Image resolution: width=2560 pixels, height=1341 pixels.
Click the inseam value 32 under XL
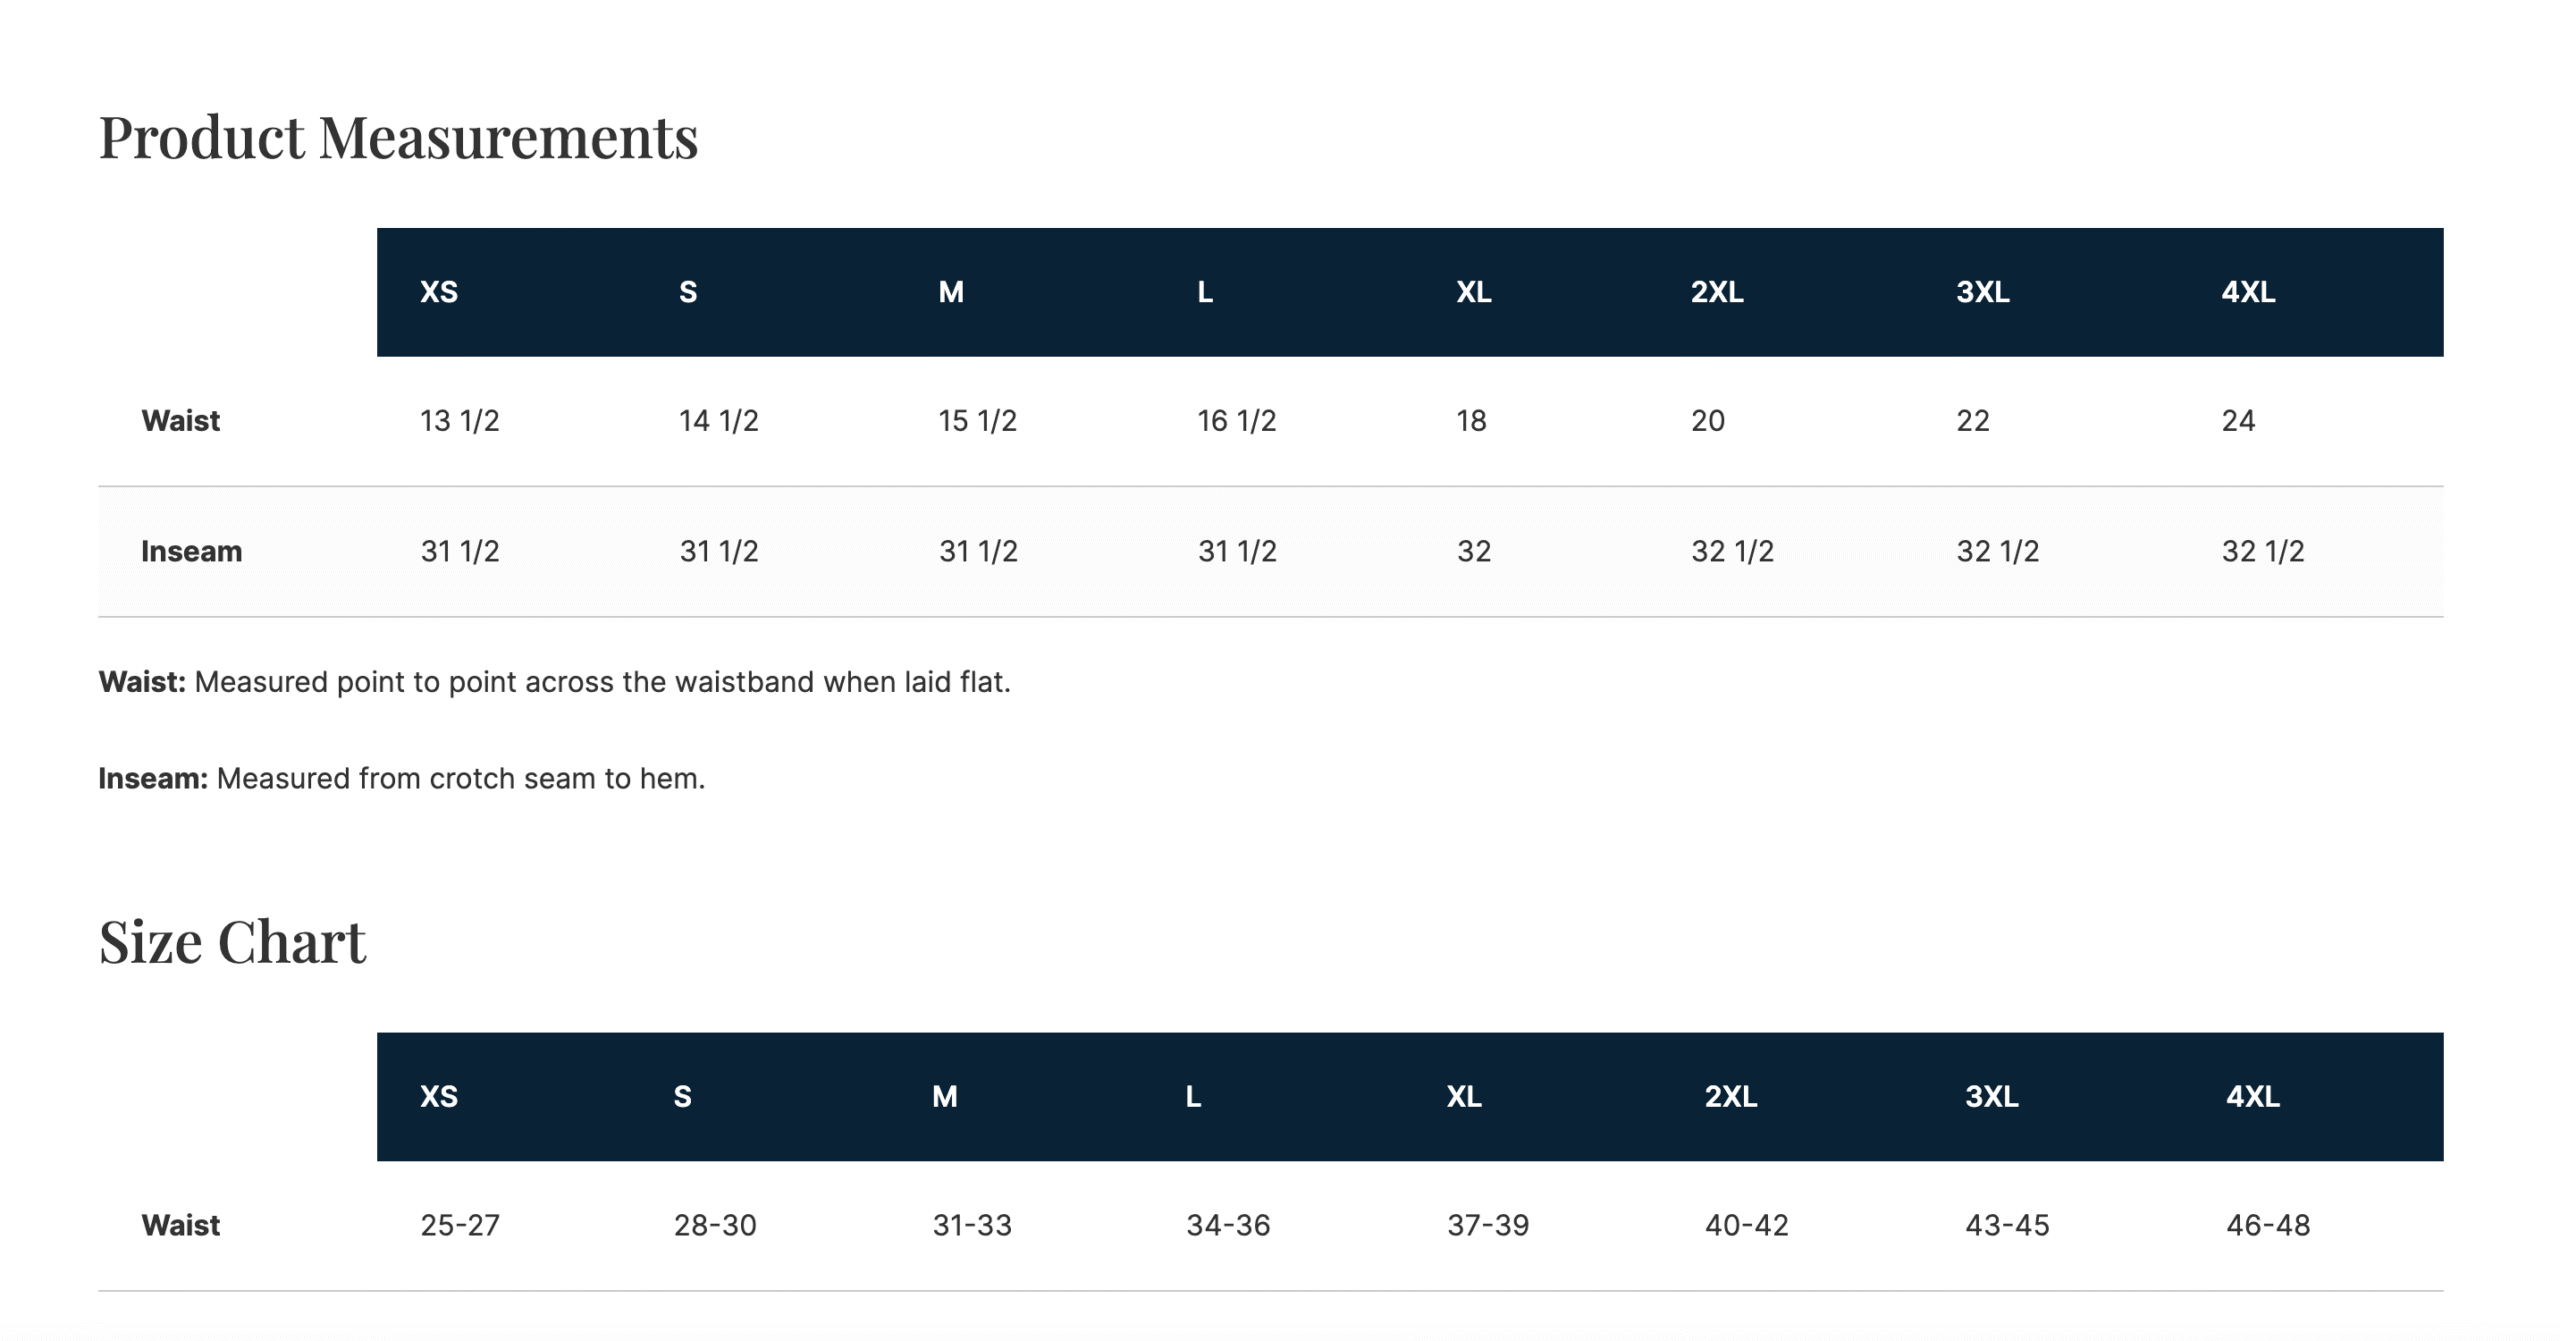click(1473, 551)
